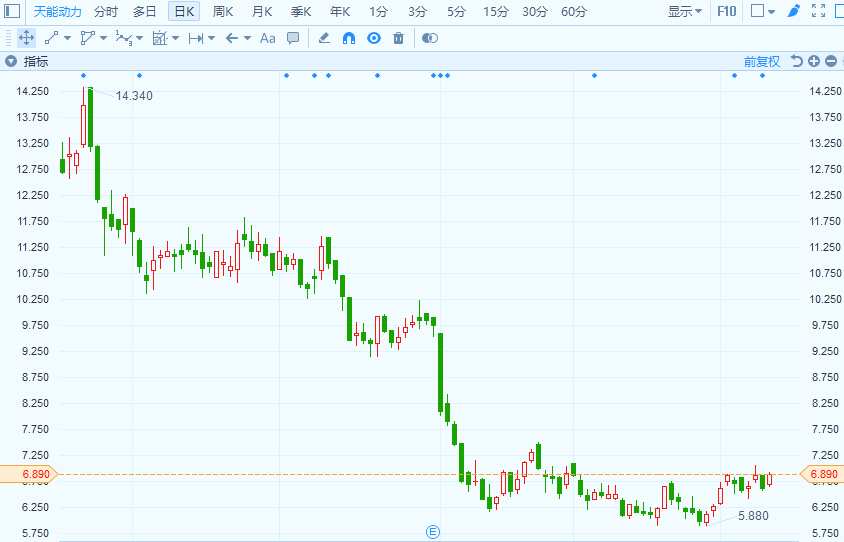This screenshot has height=542, width=844.
Task: Select the range interval tool
Action: click(196, 38)
